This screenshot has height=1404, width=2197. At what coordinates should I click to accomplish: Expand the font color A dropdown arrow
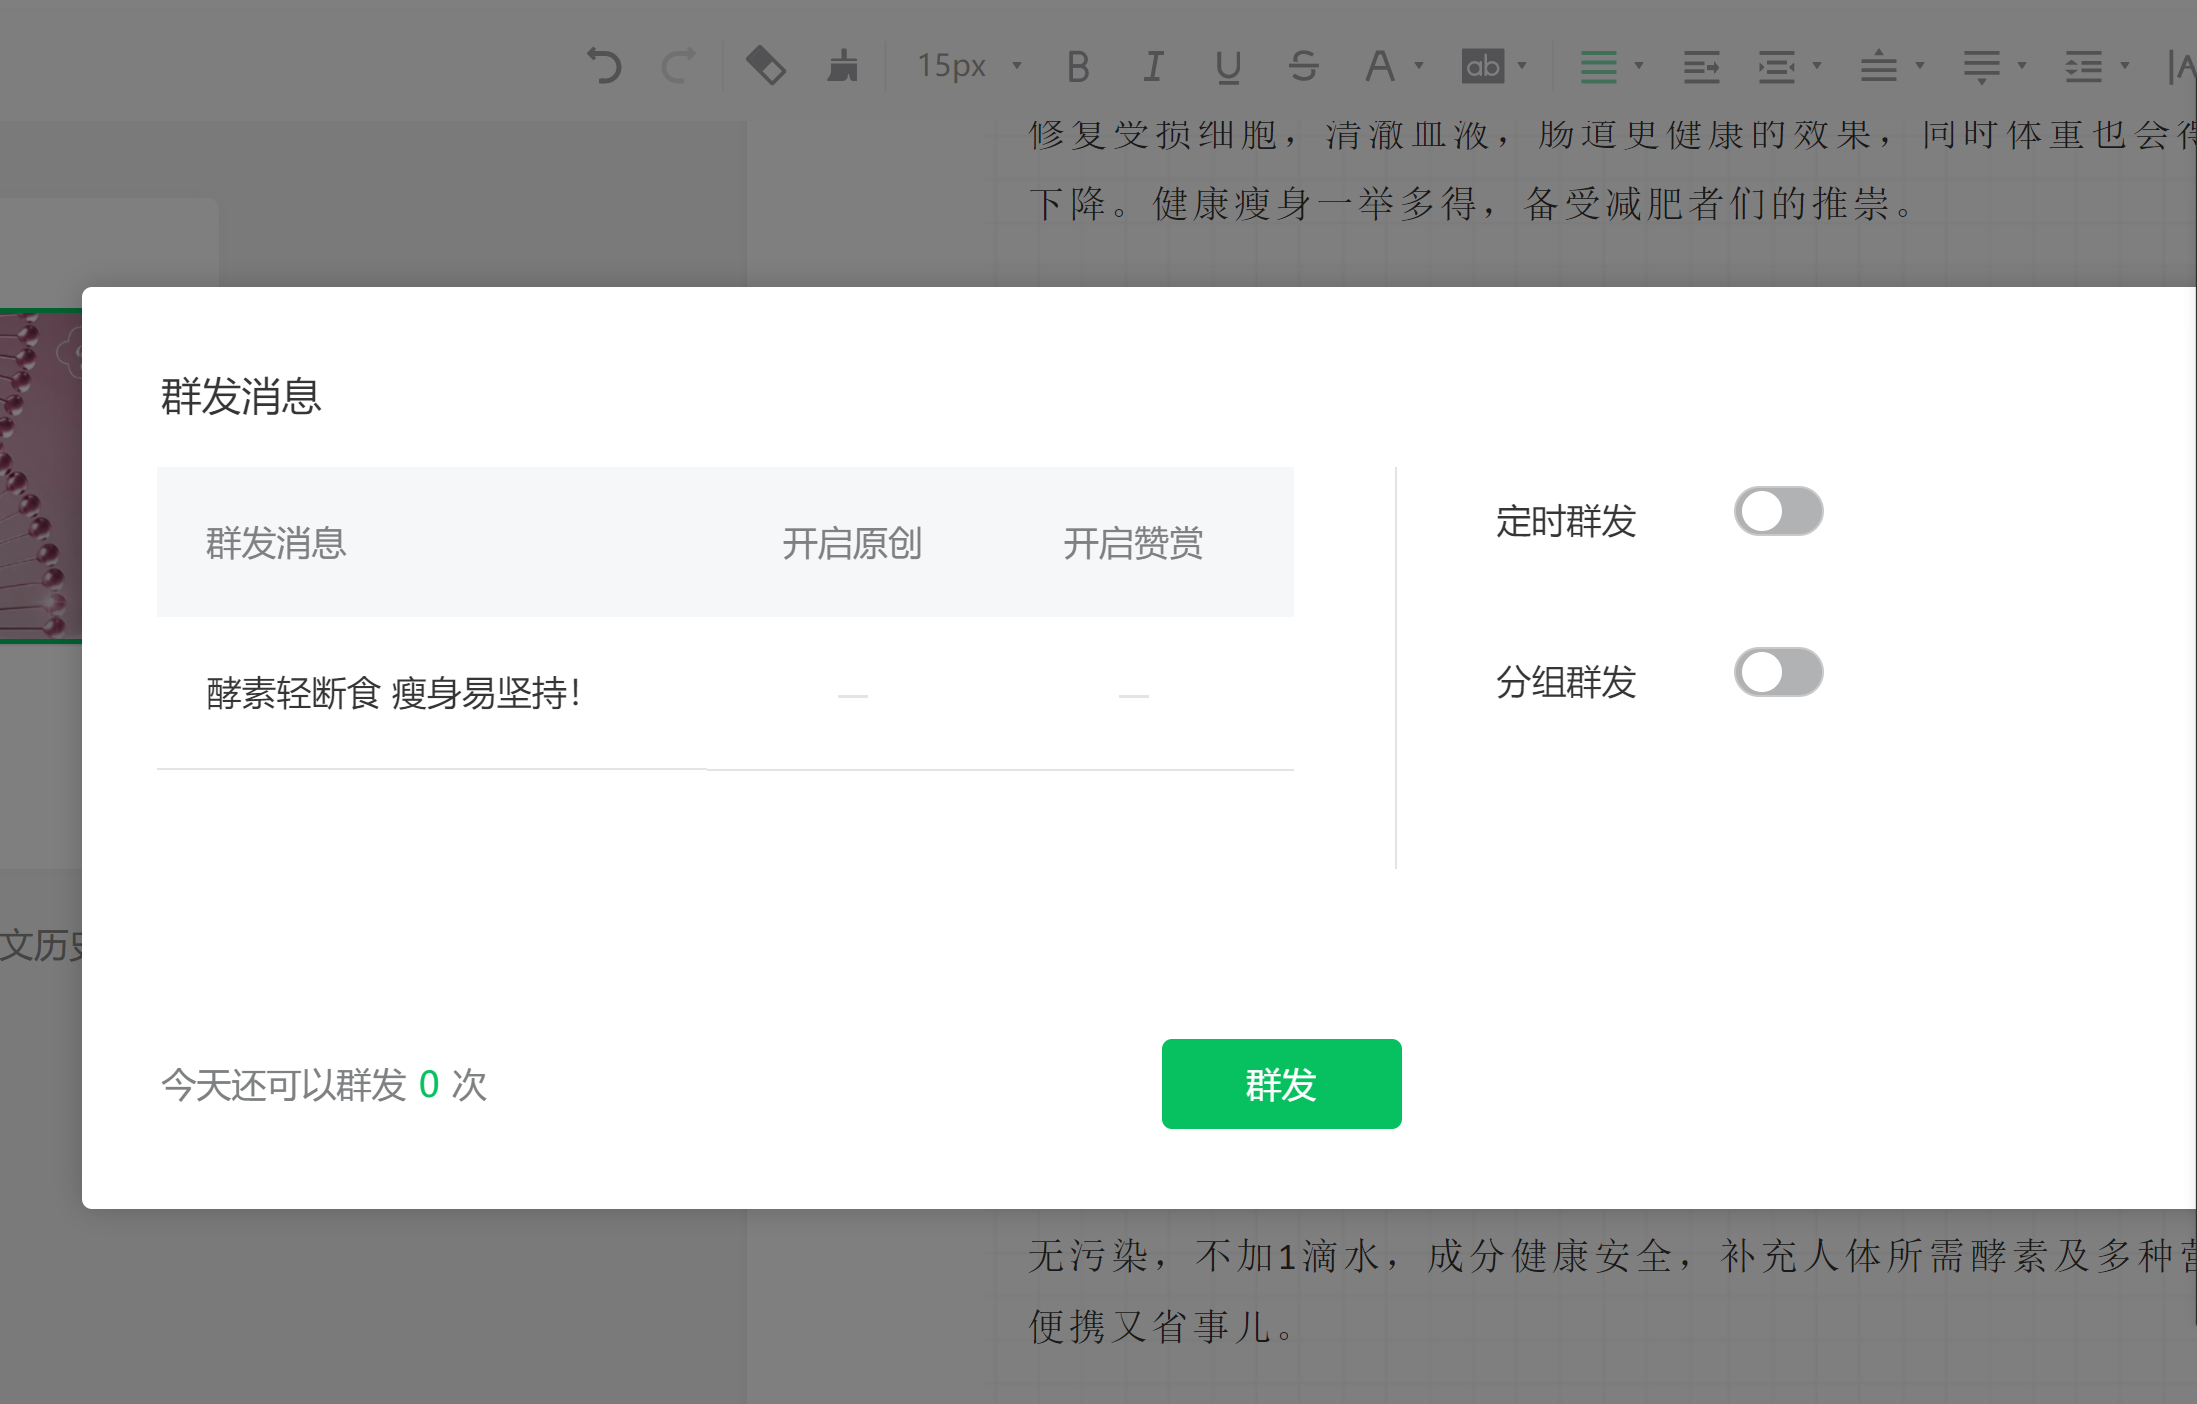(x=1419, y=67)
